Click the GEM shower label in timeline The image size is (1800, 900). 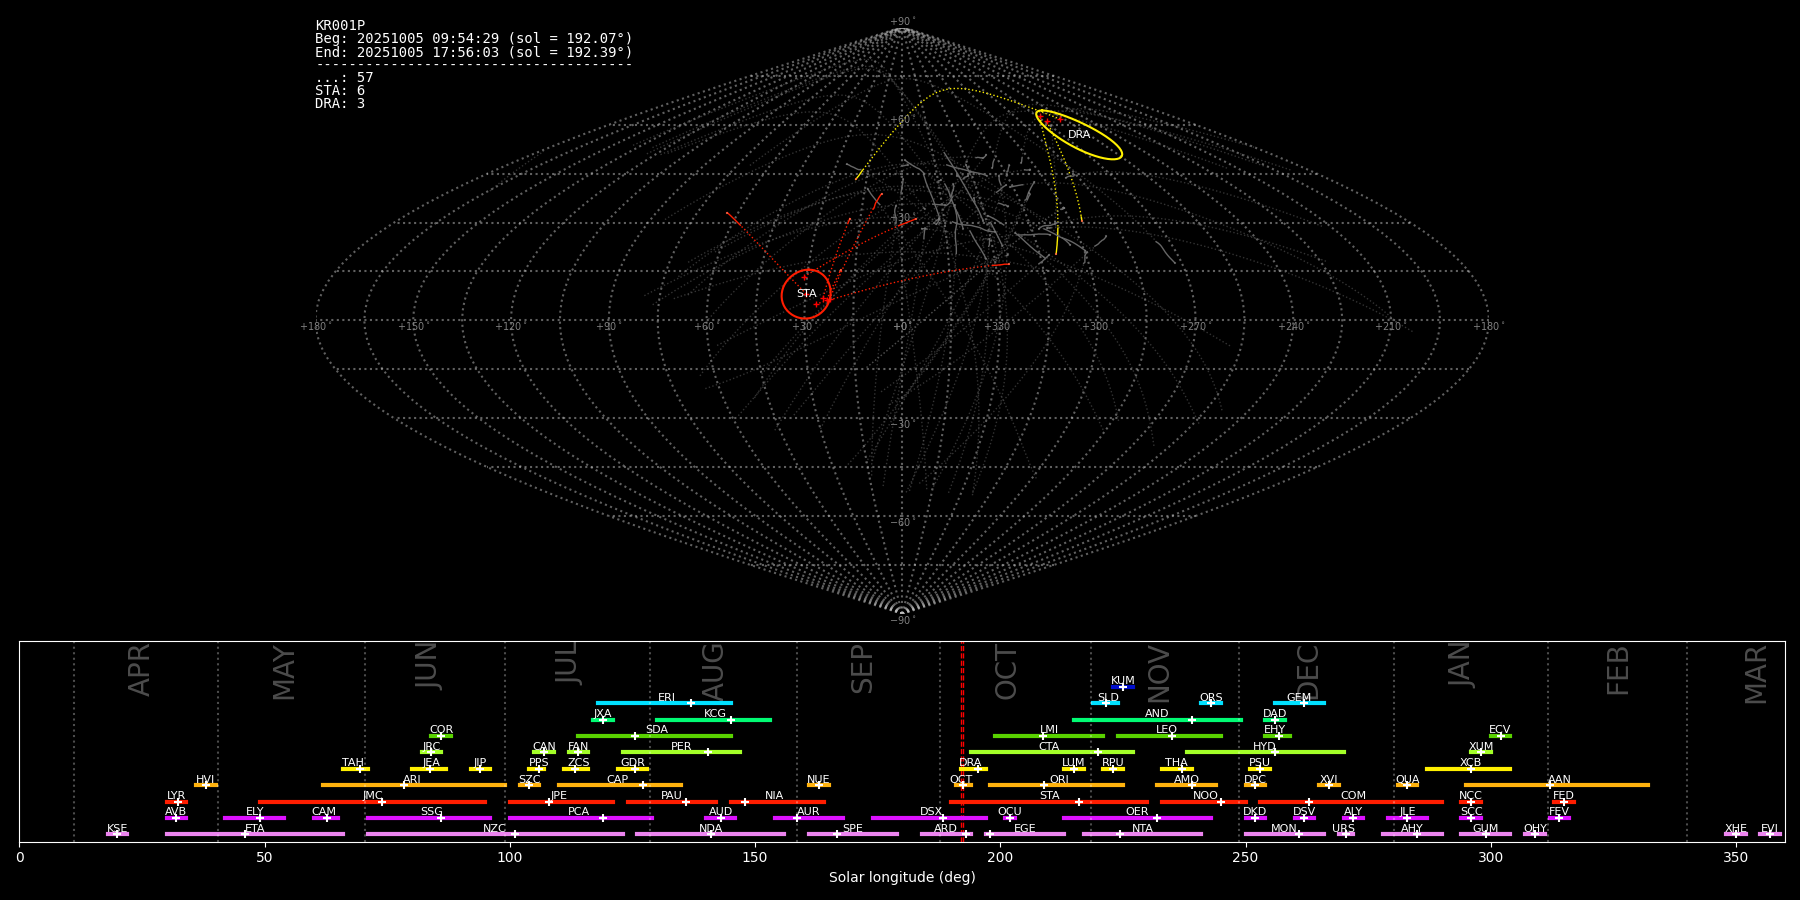coord(1298,698)
